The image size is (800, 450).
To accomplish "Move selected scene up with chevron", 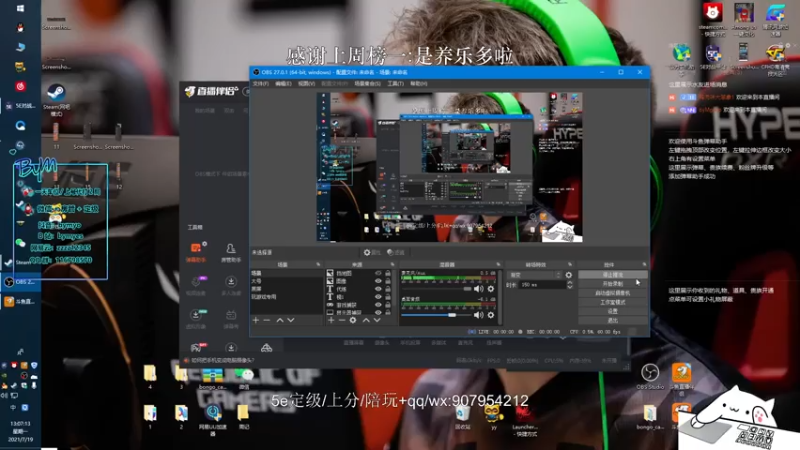I will 280,320.
